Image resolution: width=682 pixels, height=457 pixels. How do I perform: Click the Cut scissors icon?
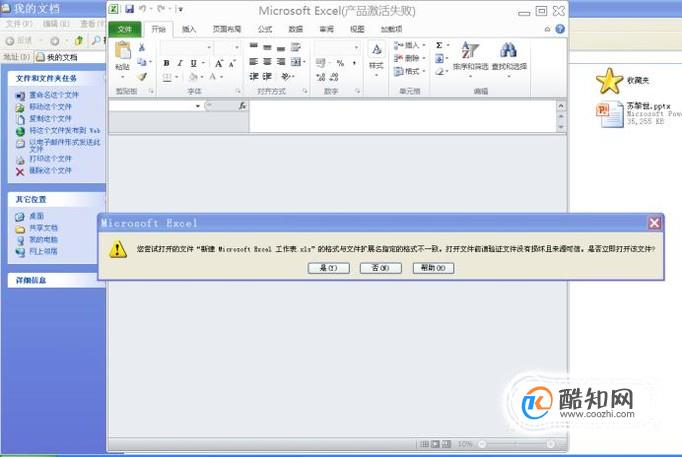tap(142, 47)
